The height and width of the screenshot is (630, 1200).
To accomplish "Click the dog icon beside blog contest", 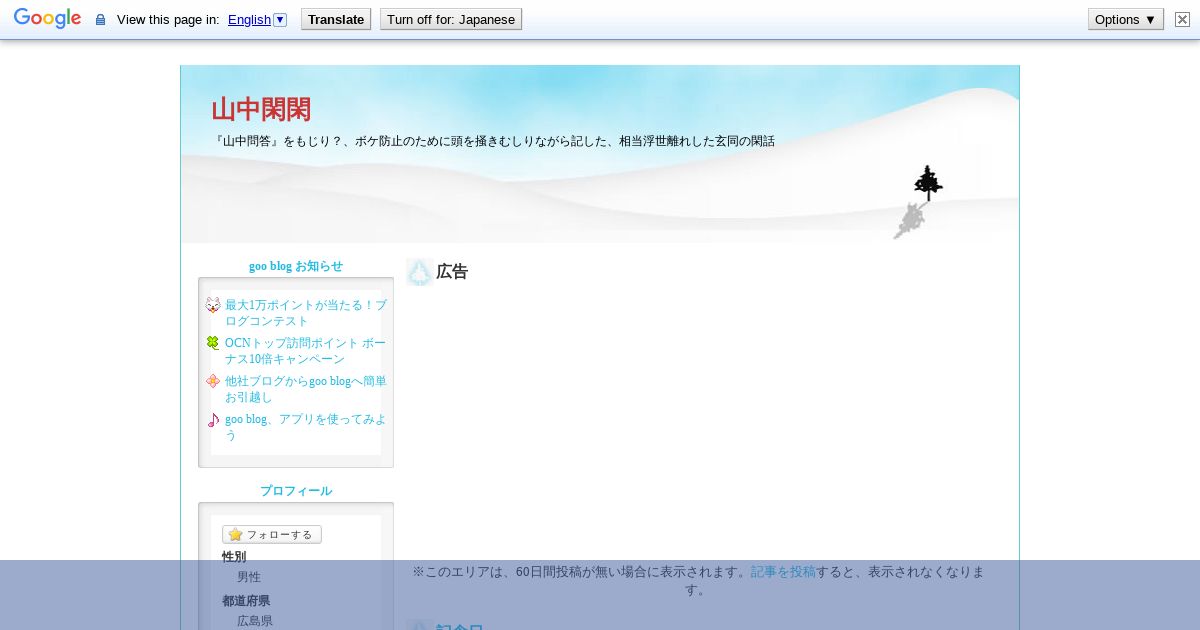I will 213,305.
